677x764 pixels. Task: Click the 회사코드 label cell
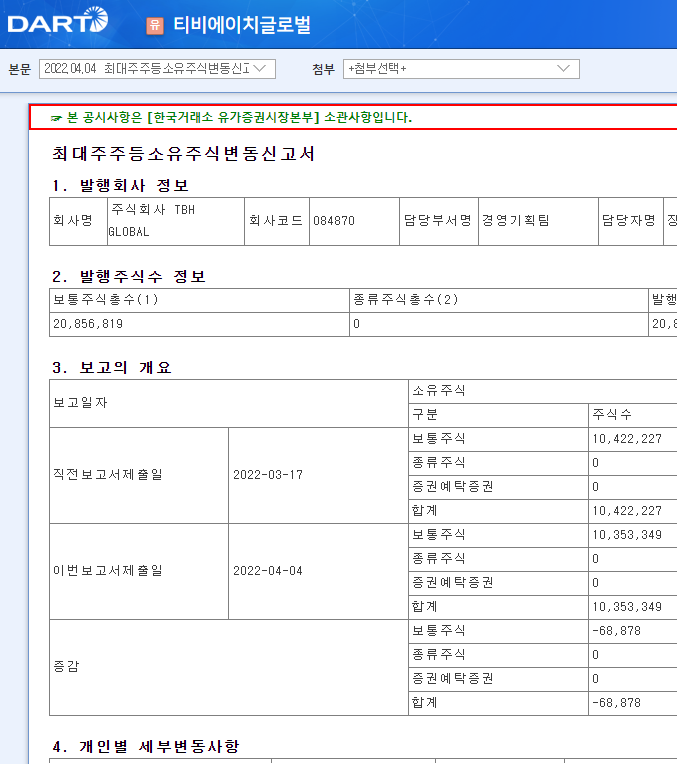point(277,221)
